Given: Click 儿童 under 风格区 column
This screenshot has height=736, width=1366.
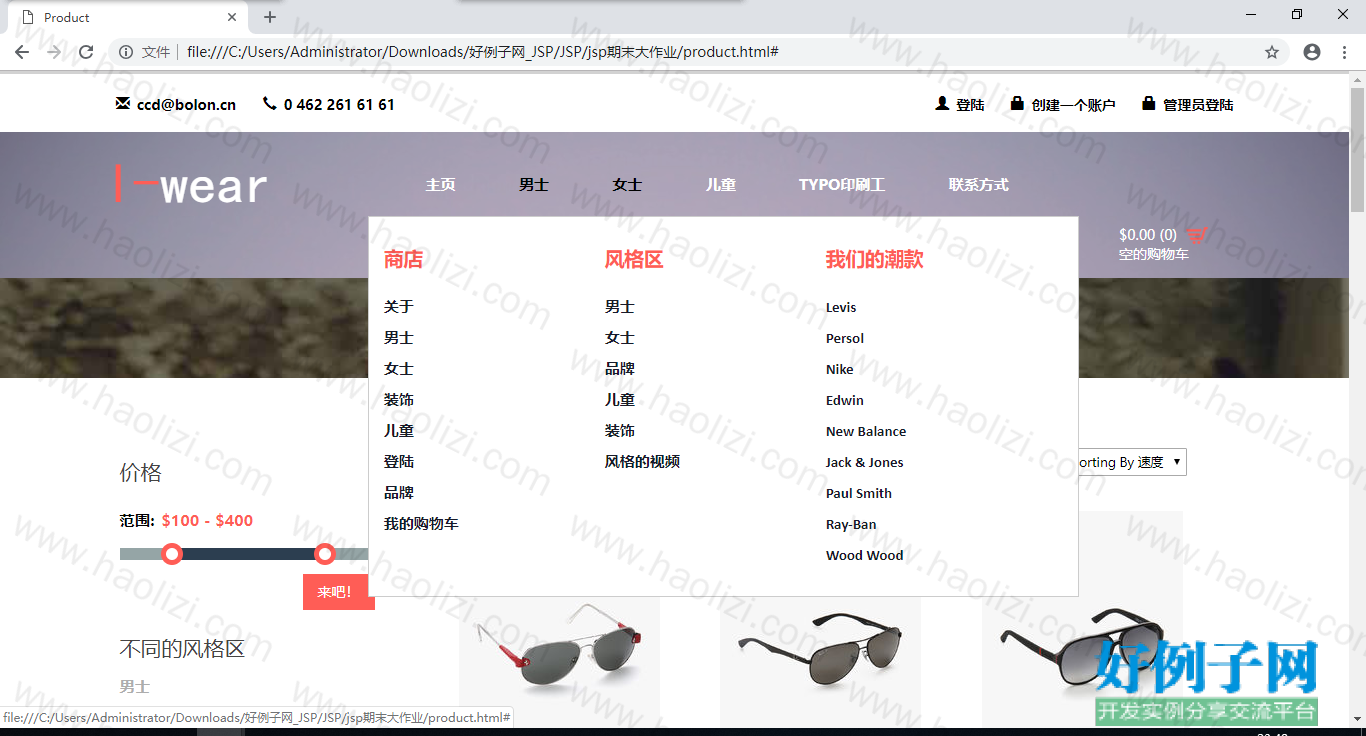Looking at the screenshot, I should pos(620,400).
